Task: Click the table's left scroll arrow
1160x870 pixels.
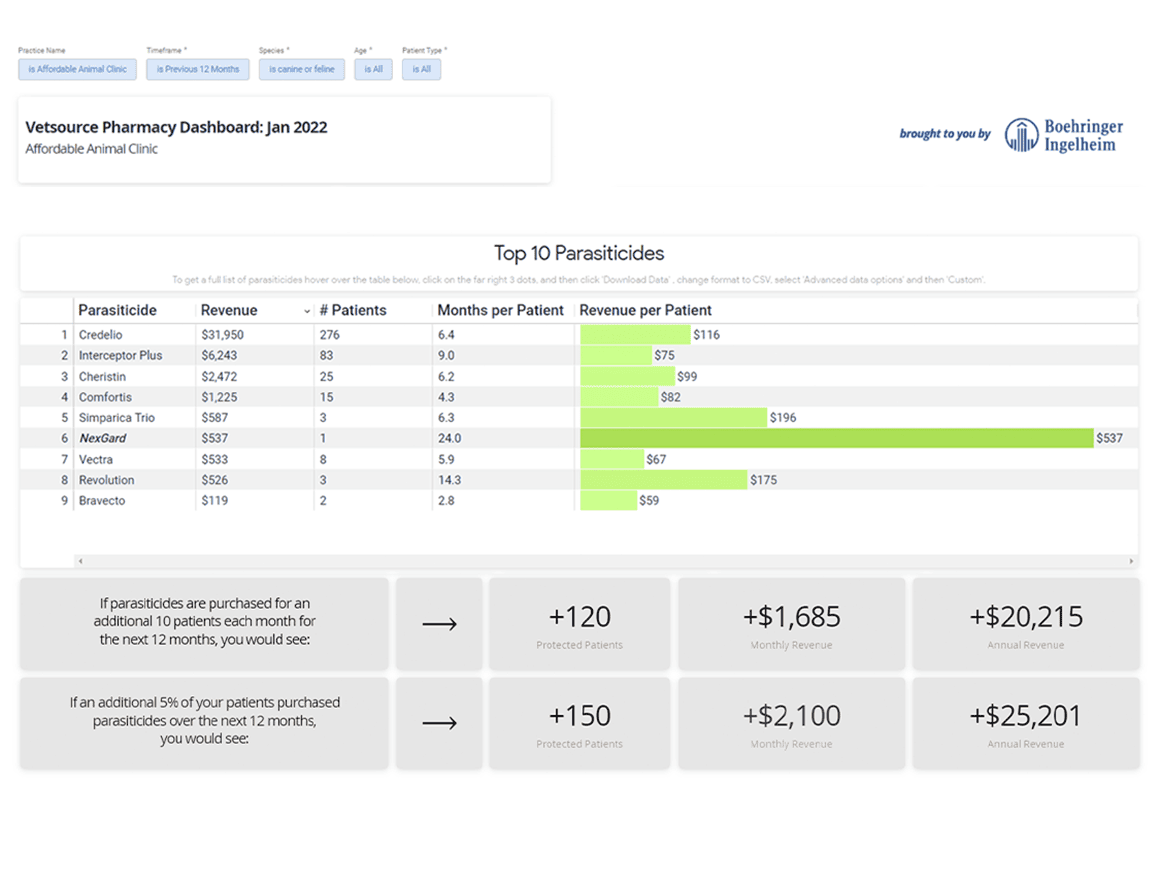Action: pyautogui.click(x=81, y=562)
